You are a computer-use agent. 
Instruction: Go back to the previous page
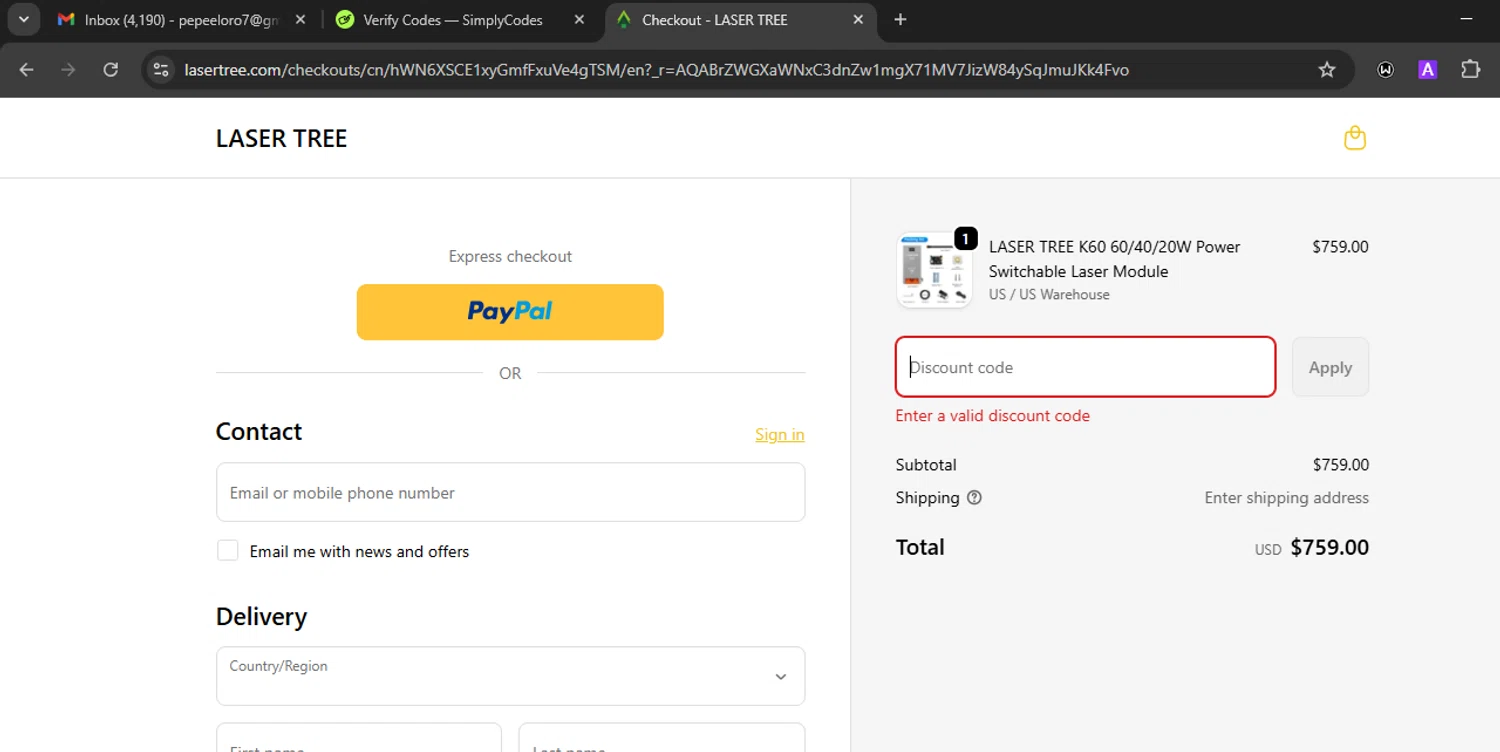[27, 70]
